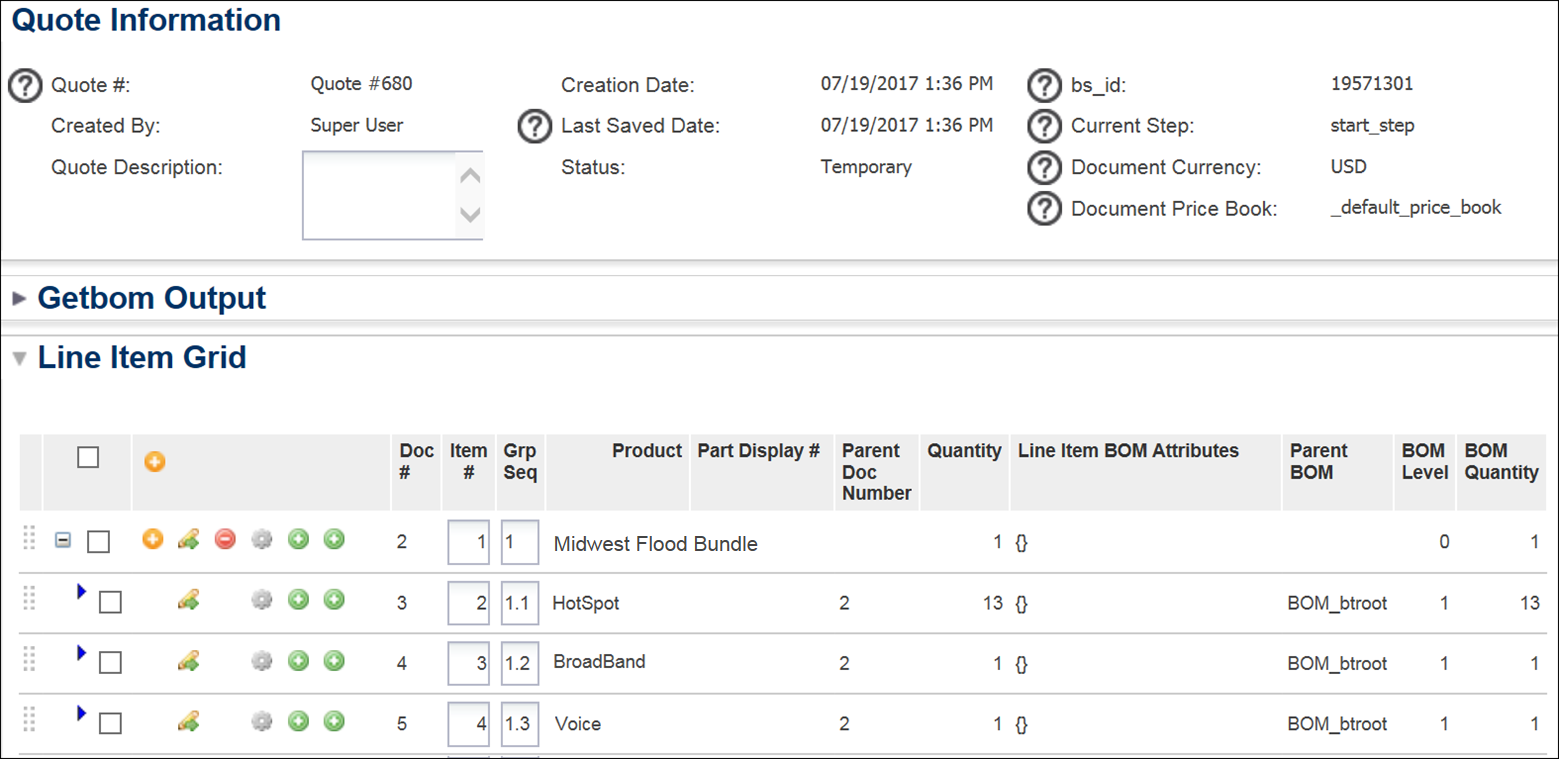Click the help icon next to Quote #
The height and width of the screenshot is (759, 1559).
[25, 86]
